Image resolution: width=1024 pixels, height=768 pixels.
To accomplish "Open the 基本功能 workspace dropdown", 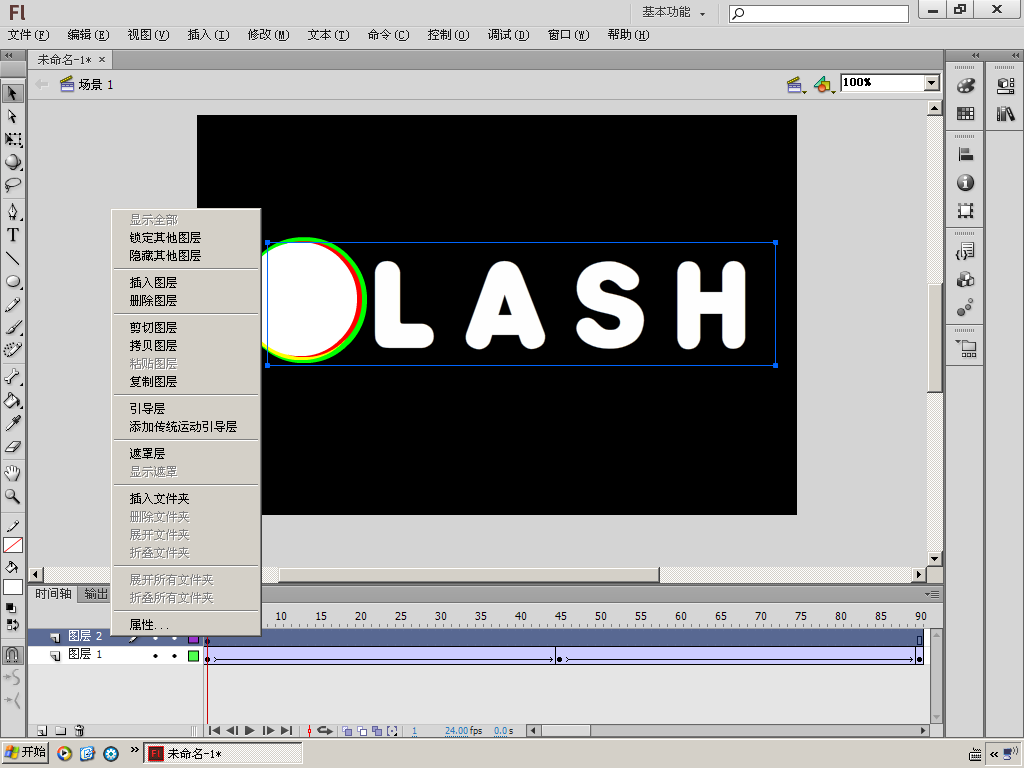I will 673,12.
